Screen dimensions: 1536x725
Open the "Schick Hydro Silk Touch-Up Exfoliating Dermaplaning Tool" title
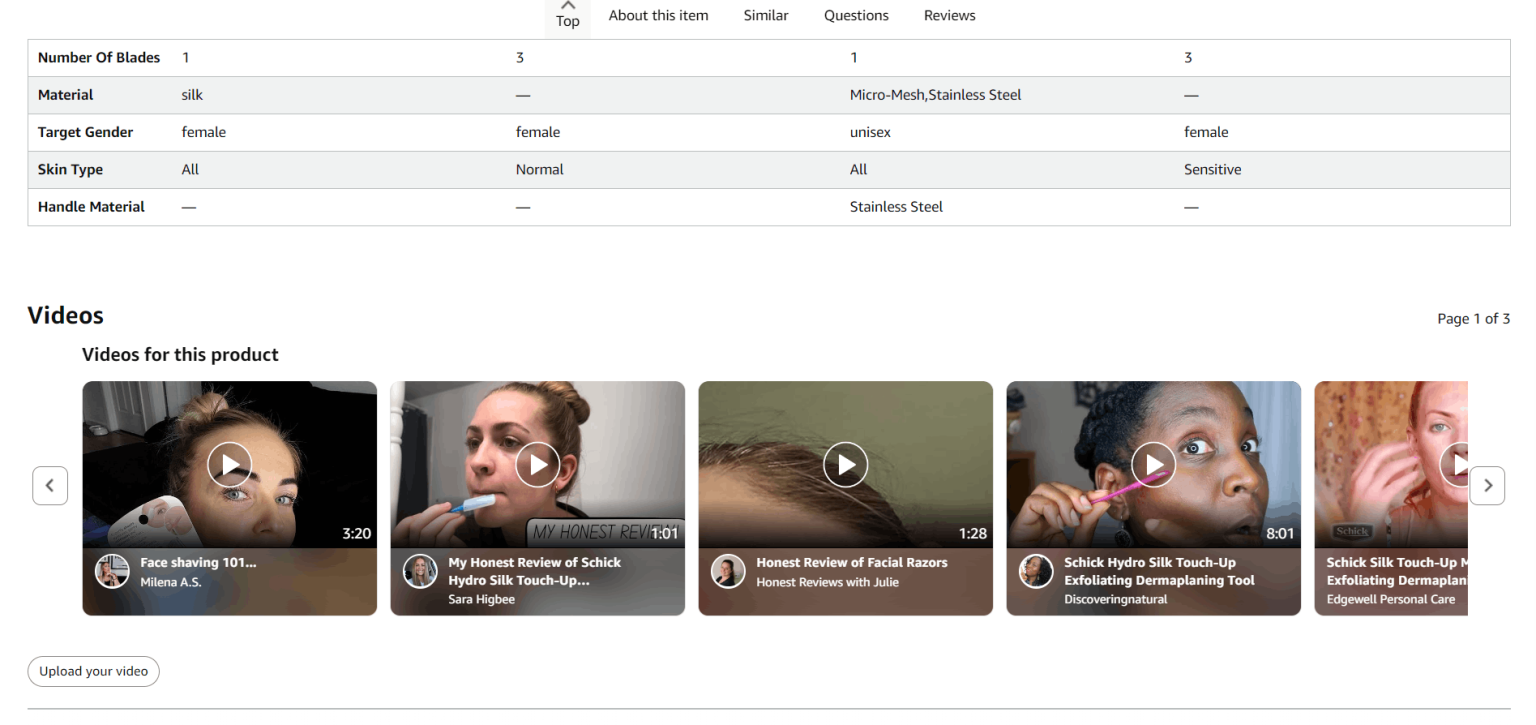(1159, 571)
